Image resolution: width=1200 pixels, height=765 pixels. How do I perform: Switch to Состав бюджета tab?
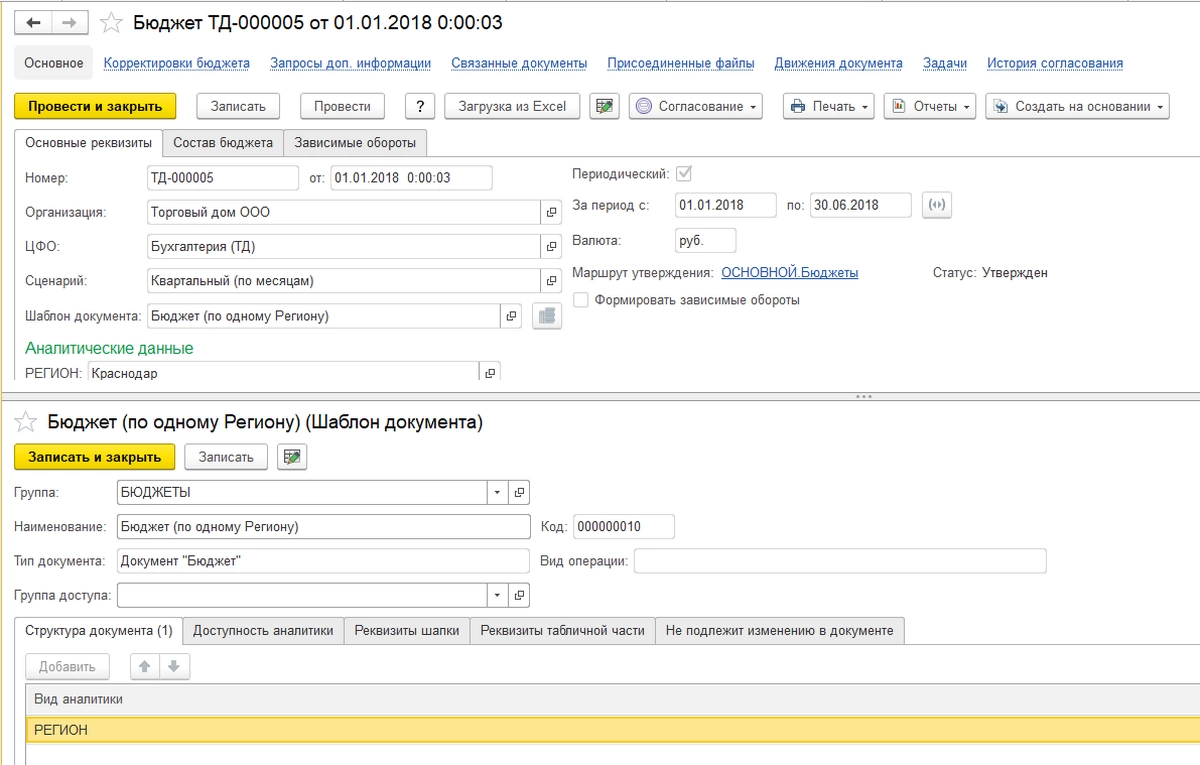[223, 143]
